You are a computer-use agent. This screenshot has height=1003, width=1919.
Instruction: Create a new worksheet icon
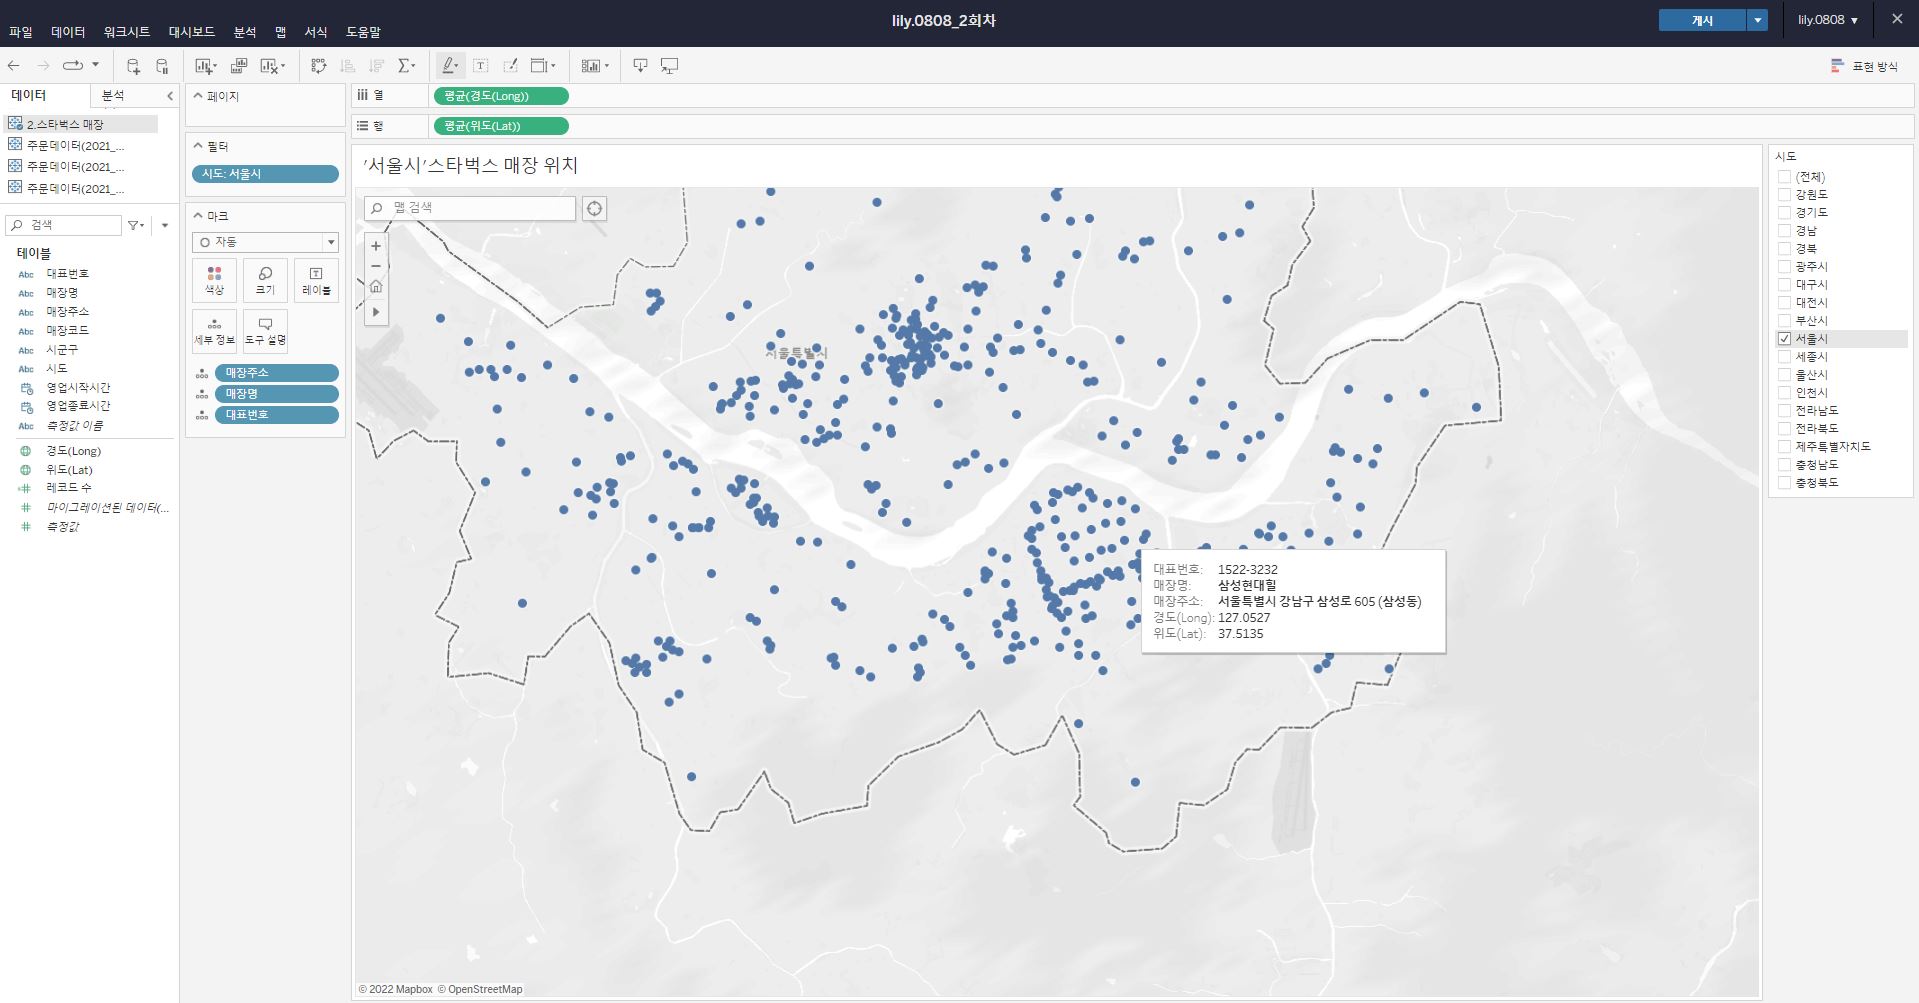204,66
